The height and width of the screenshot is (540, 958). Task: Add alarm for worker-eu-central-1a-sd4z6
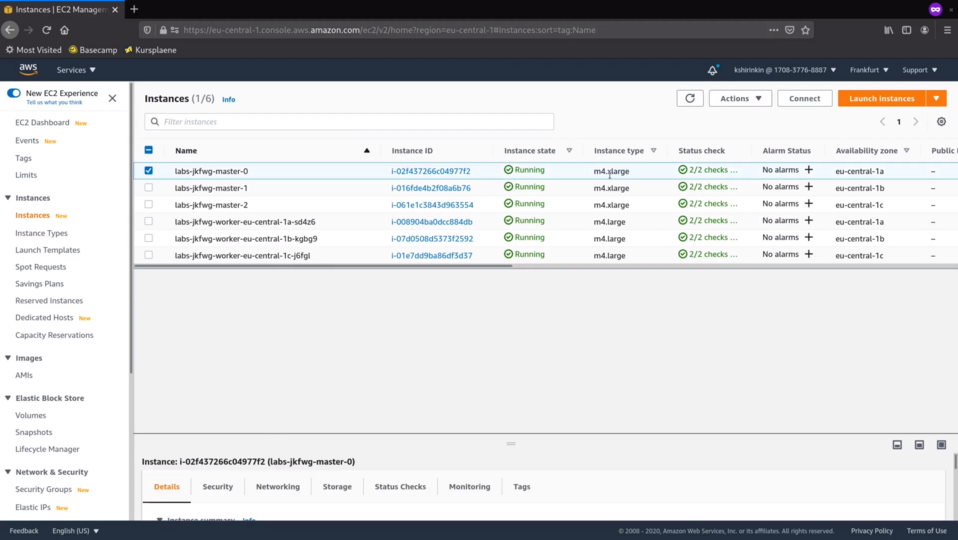click(808, 221)
